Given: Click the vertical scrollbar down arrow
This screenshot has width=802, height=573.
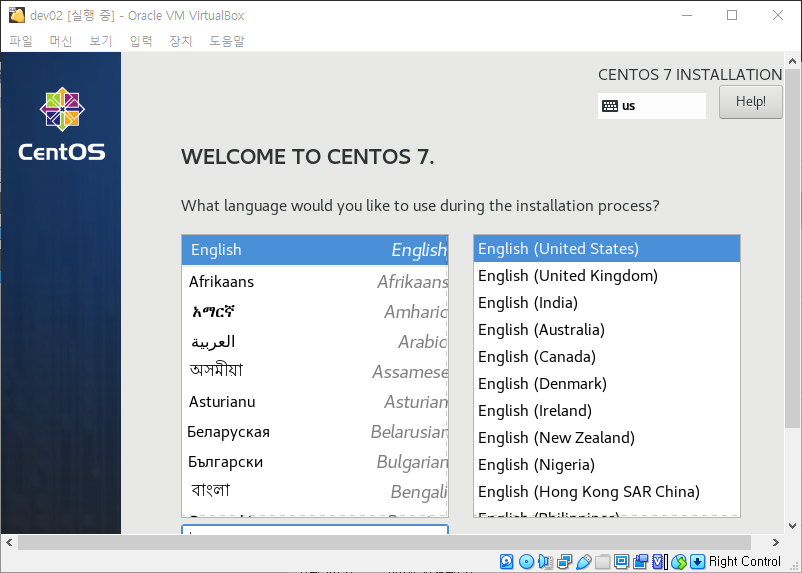Looking at the screenshot, I should coord(792,525).
